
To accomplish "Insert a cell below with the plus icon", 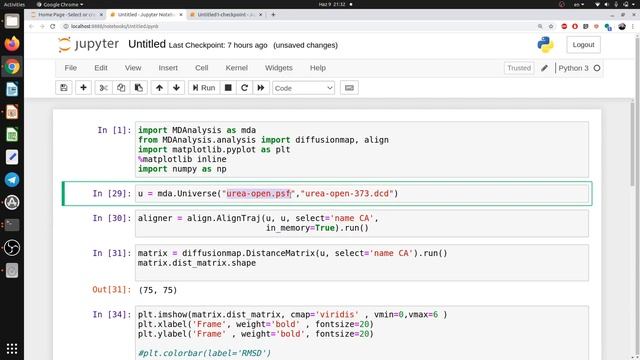I will point(83,88).
